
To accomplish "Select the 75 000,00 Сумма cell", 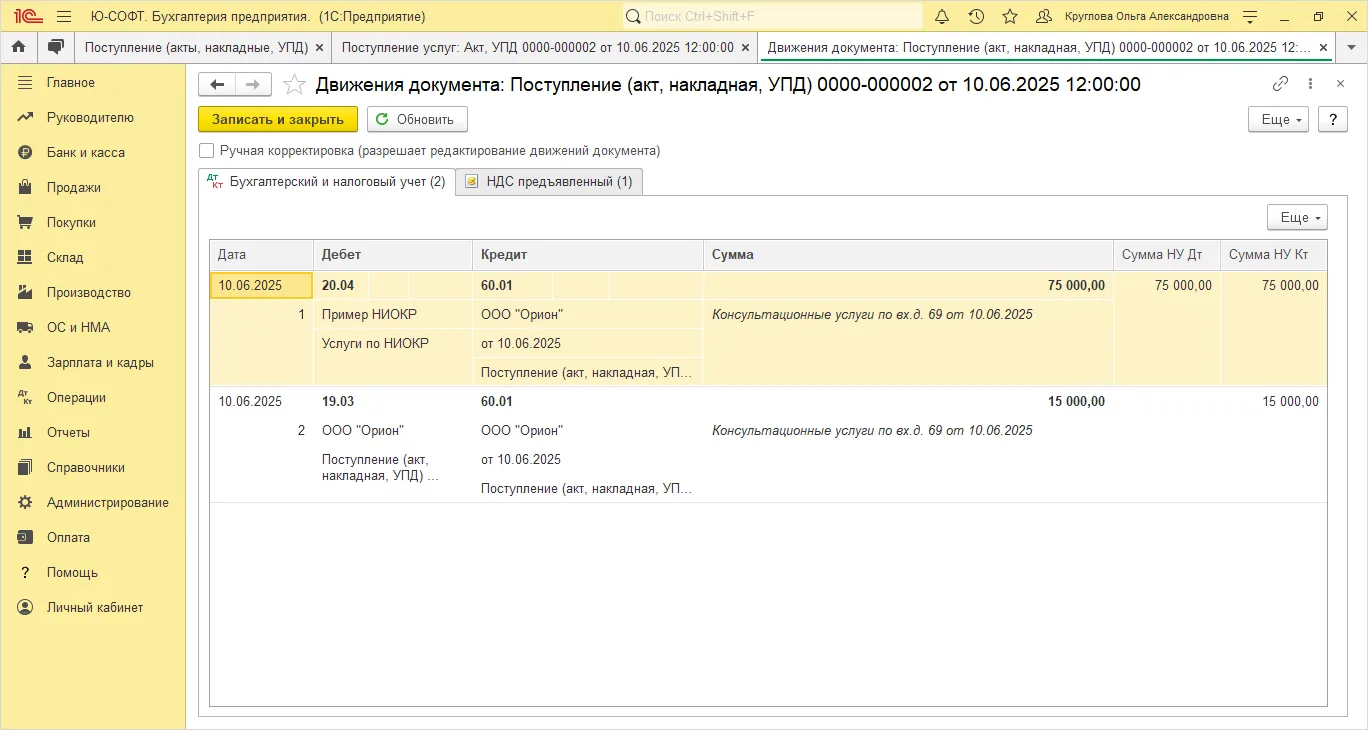I will [908, 286].
